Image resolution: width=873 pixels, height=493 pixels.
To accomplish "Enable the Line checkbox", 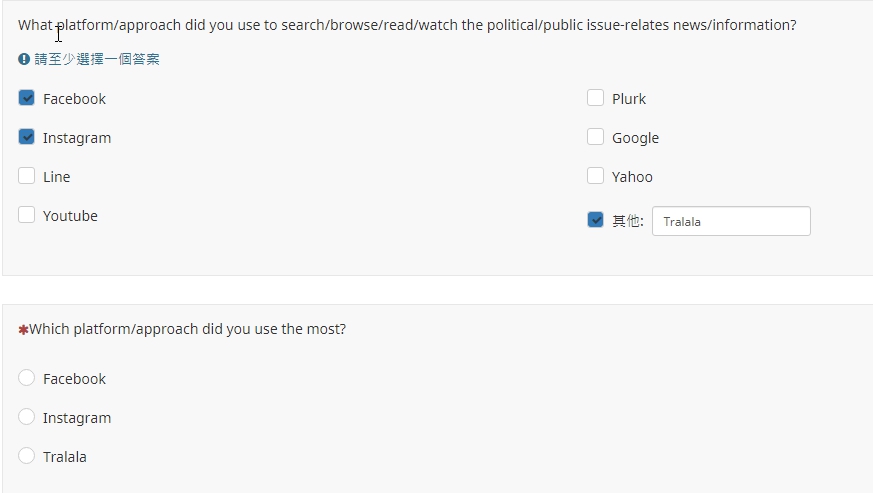I will 27,176.
